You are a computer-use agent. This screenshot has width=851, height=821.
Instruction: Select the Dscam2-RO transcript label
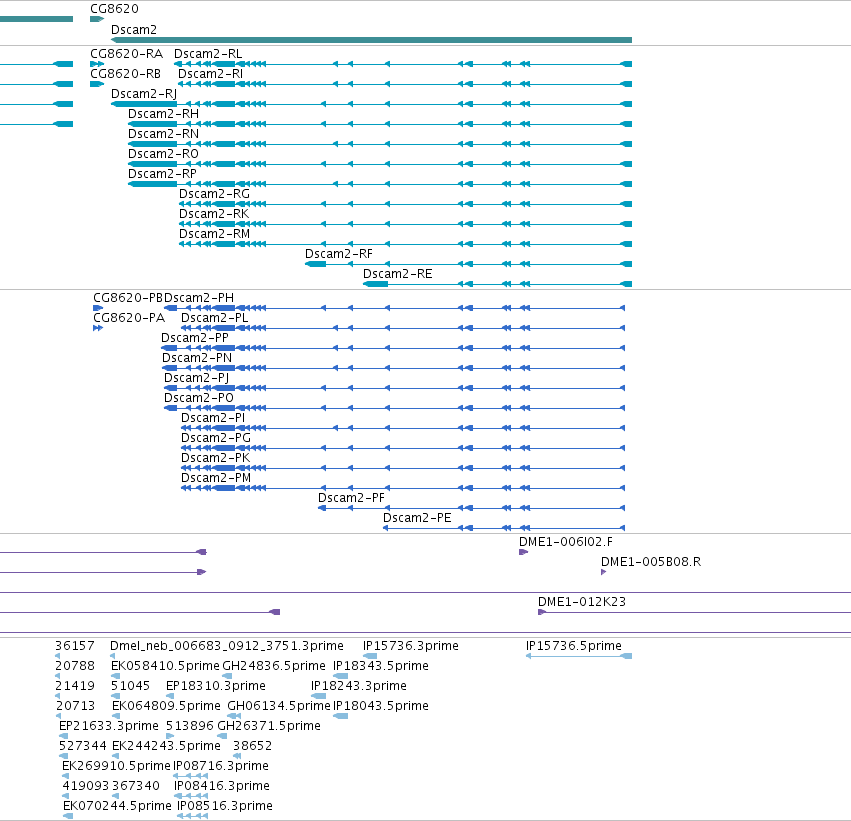(163, 154)
